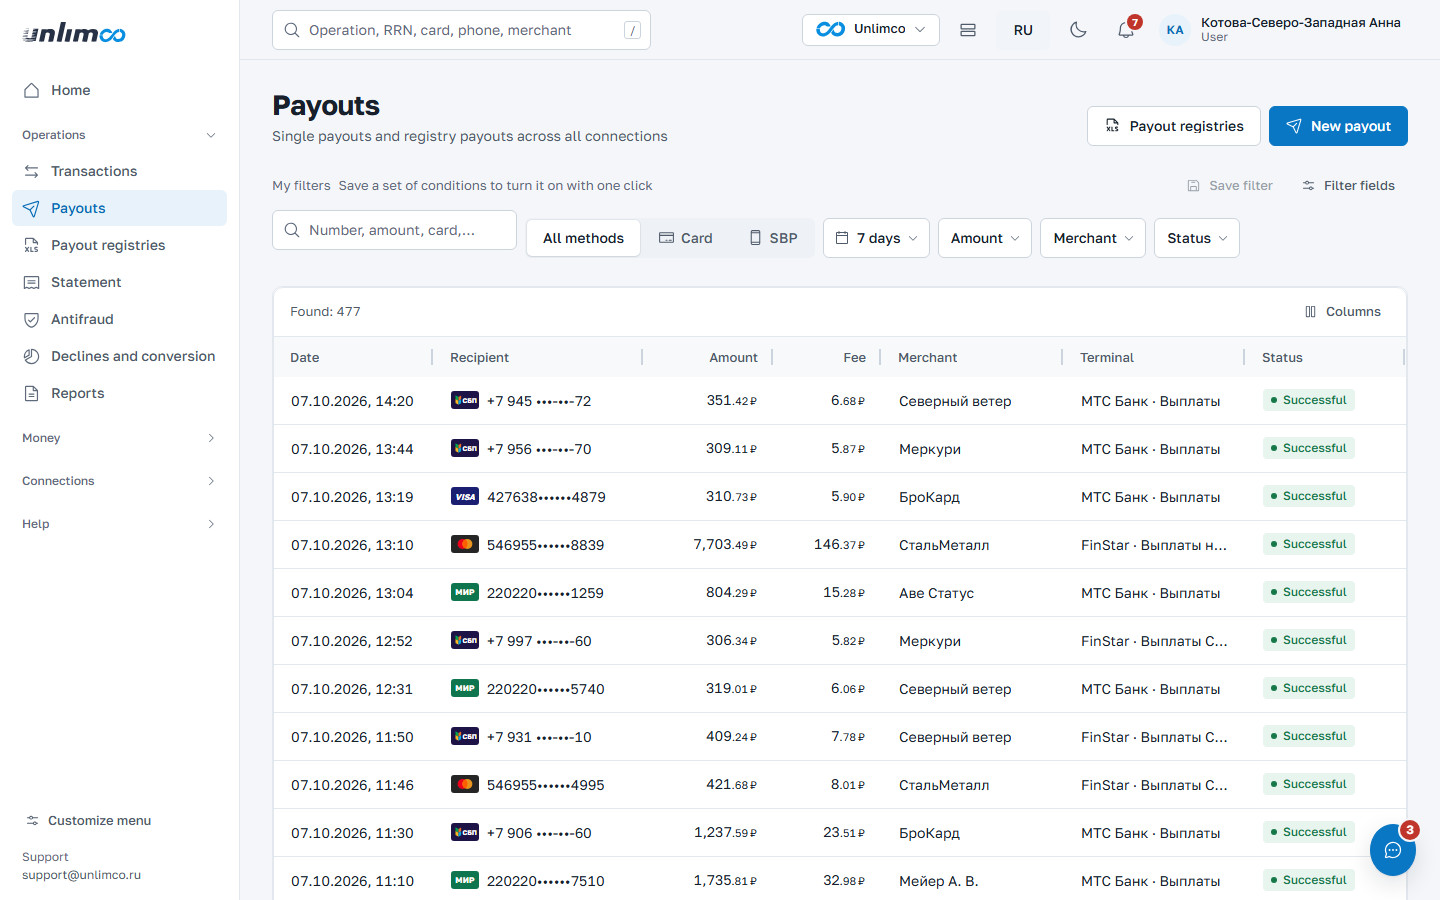Image resolution: width=1440 pixels, height=900 pixels.
Task: Click Mastercard icon for 546955••••••8839
Action: pos(465,545)
